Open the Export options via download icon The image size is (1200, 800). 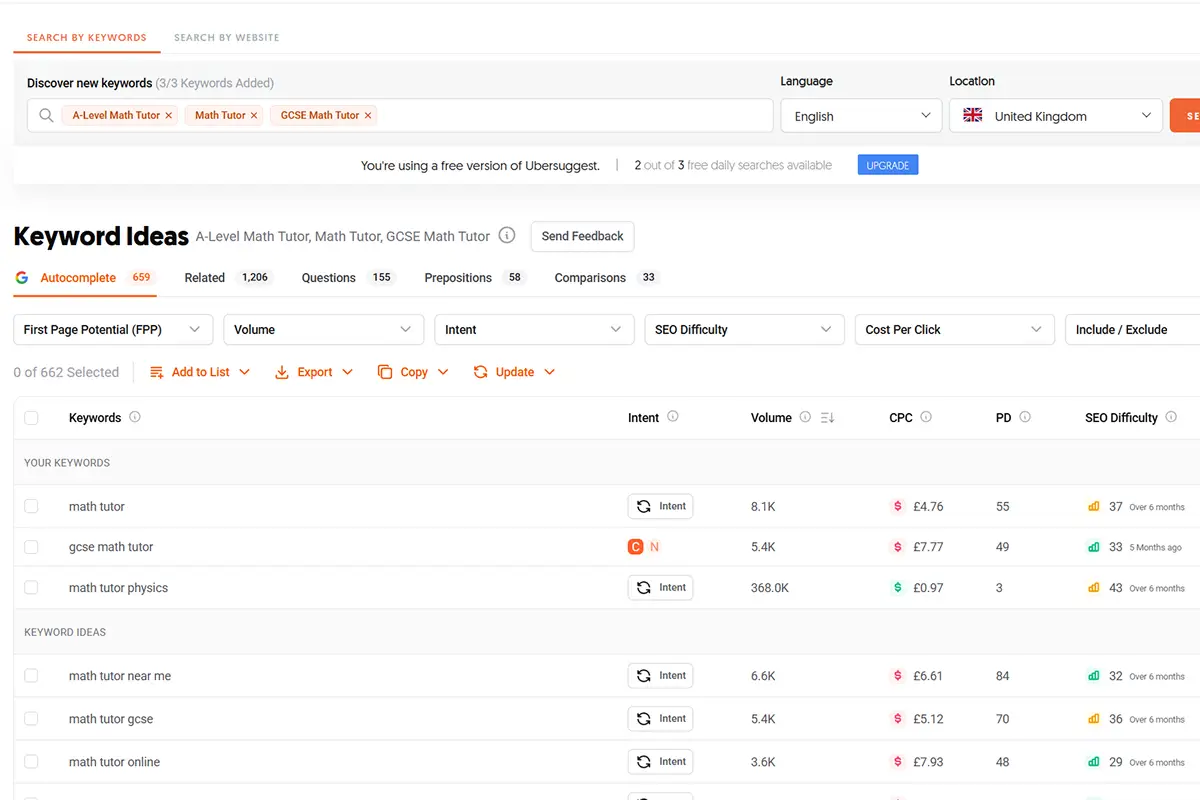[282, 371]
